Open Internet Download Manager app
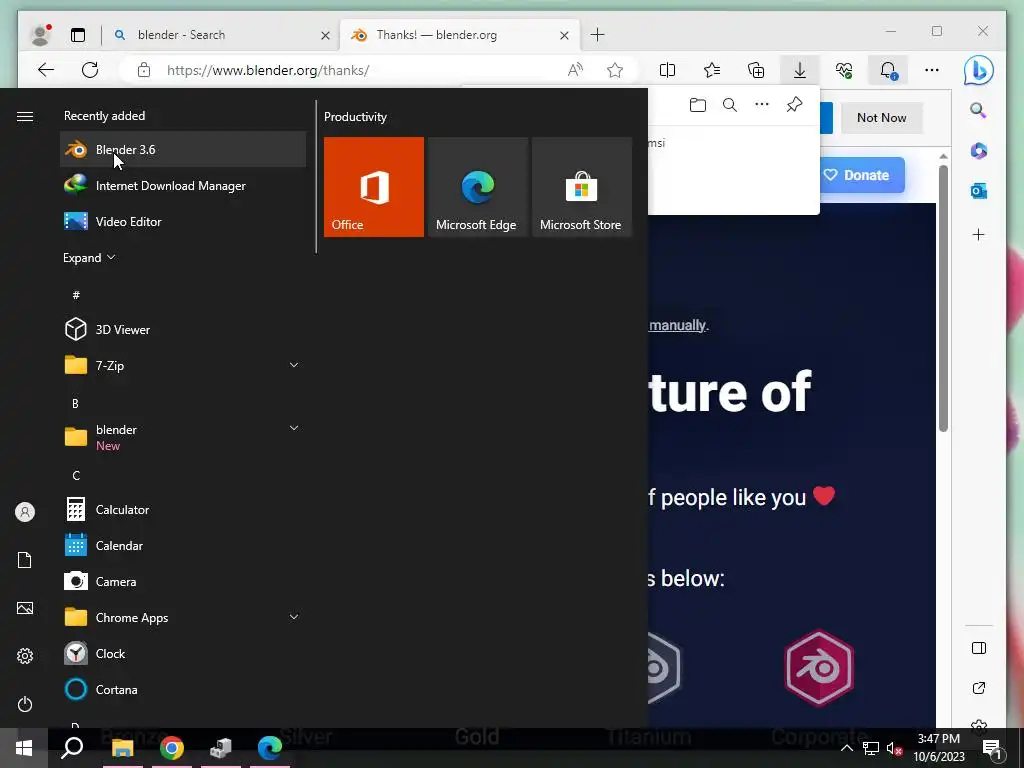 (183, 185)
